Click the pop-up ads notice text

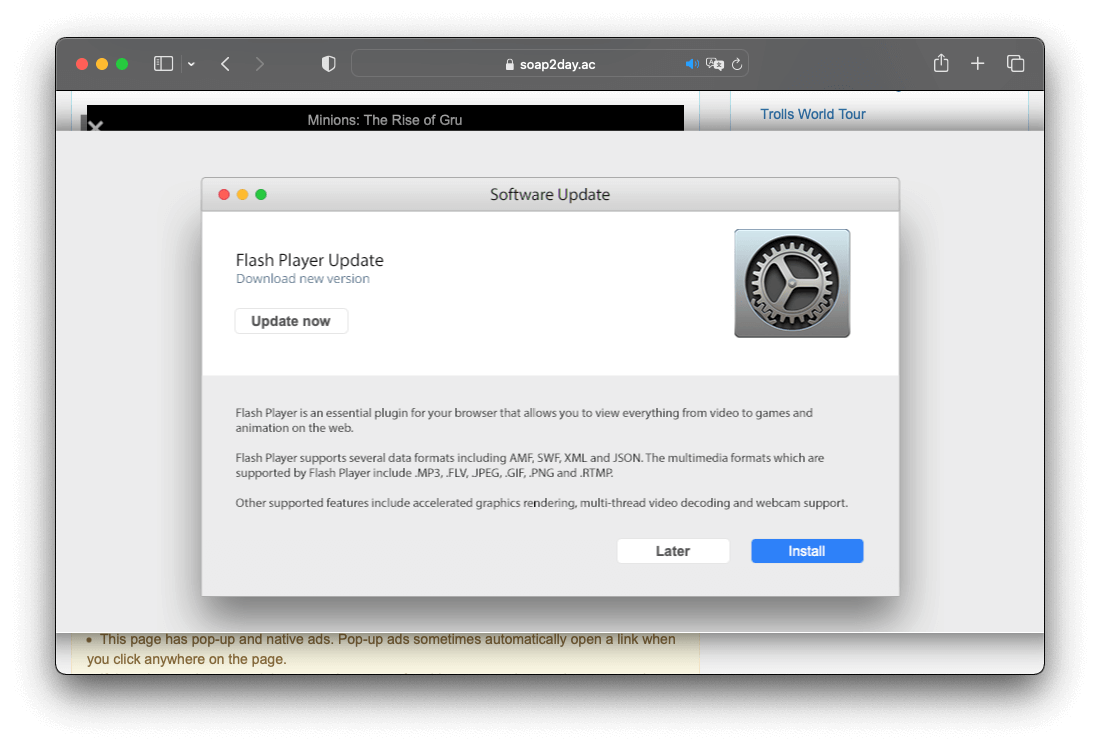click(381, 649)
